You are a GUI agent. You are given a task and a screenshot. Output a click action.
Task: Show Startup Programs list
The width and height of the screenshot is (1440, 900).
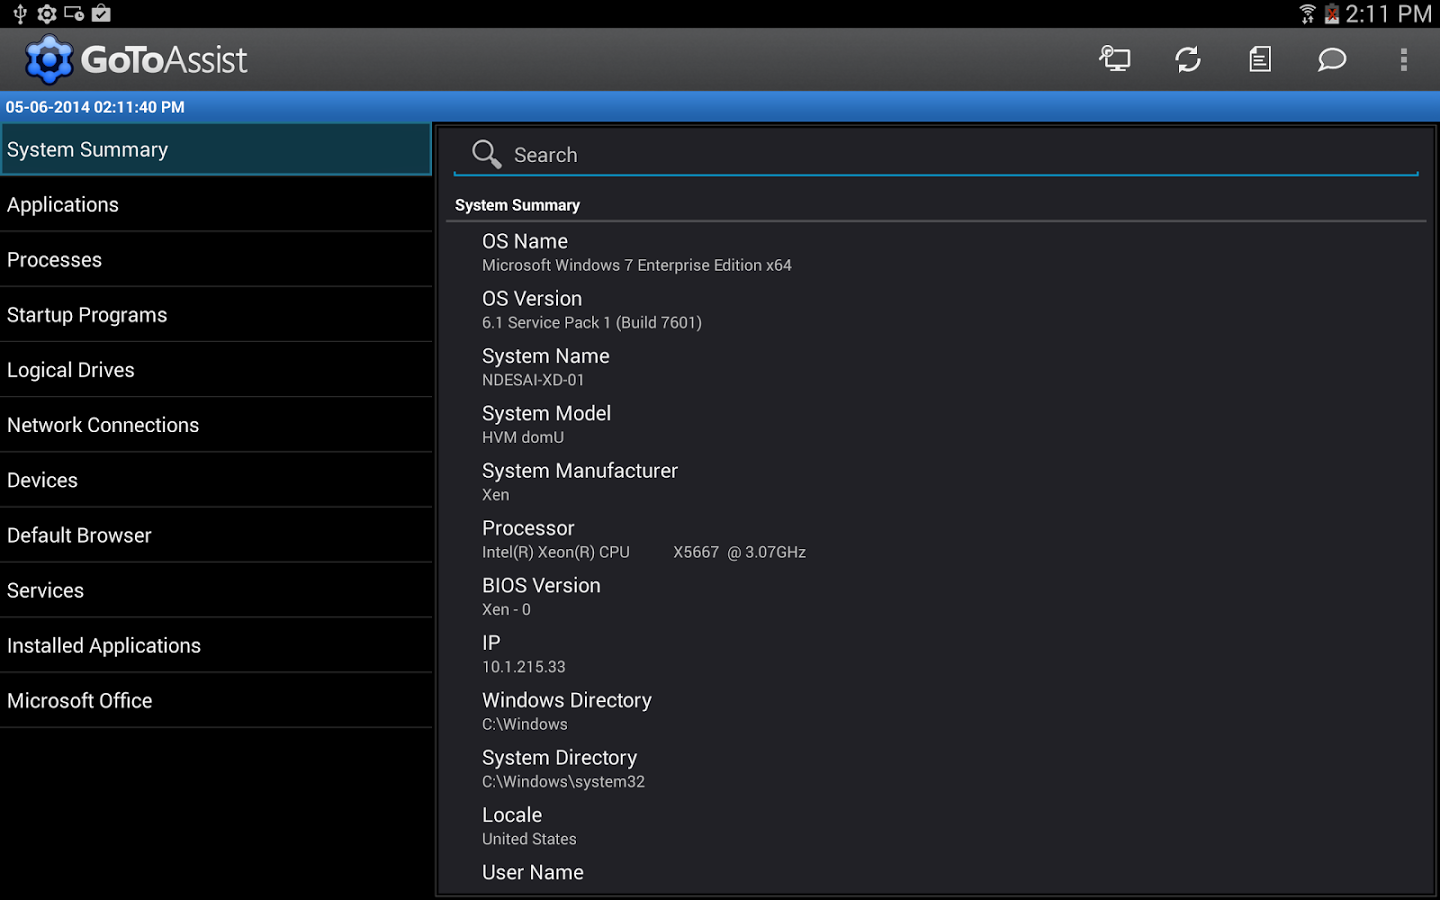click(216, 314)
